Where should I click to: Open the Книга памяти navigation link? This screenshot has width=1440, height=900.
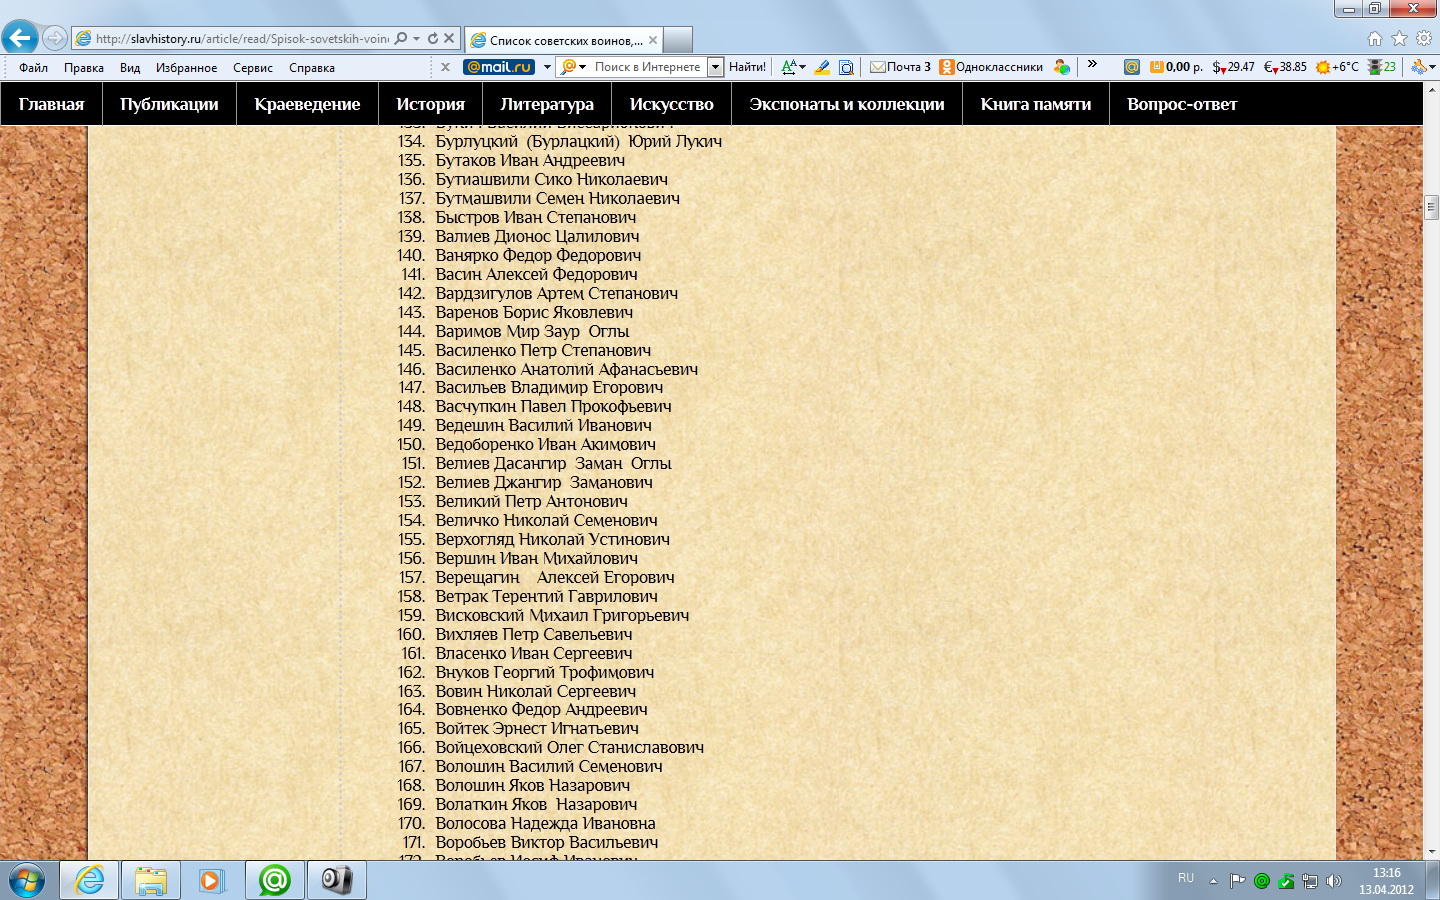tap(1035, 104)
